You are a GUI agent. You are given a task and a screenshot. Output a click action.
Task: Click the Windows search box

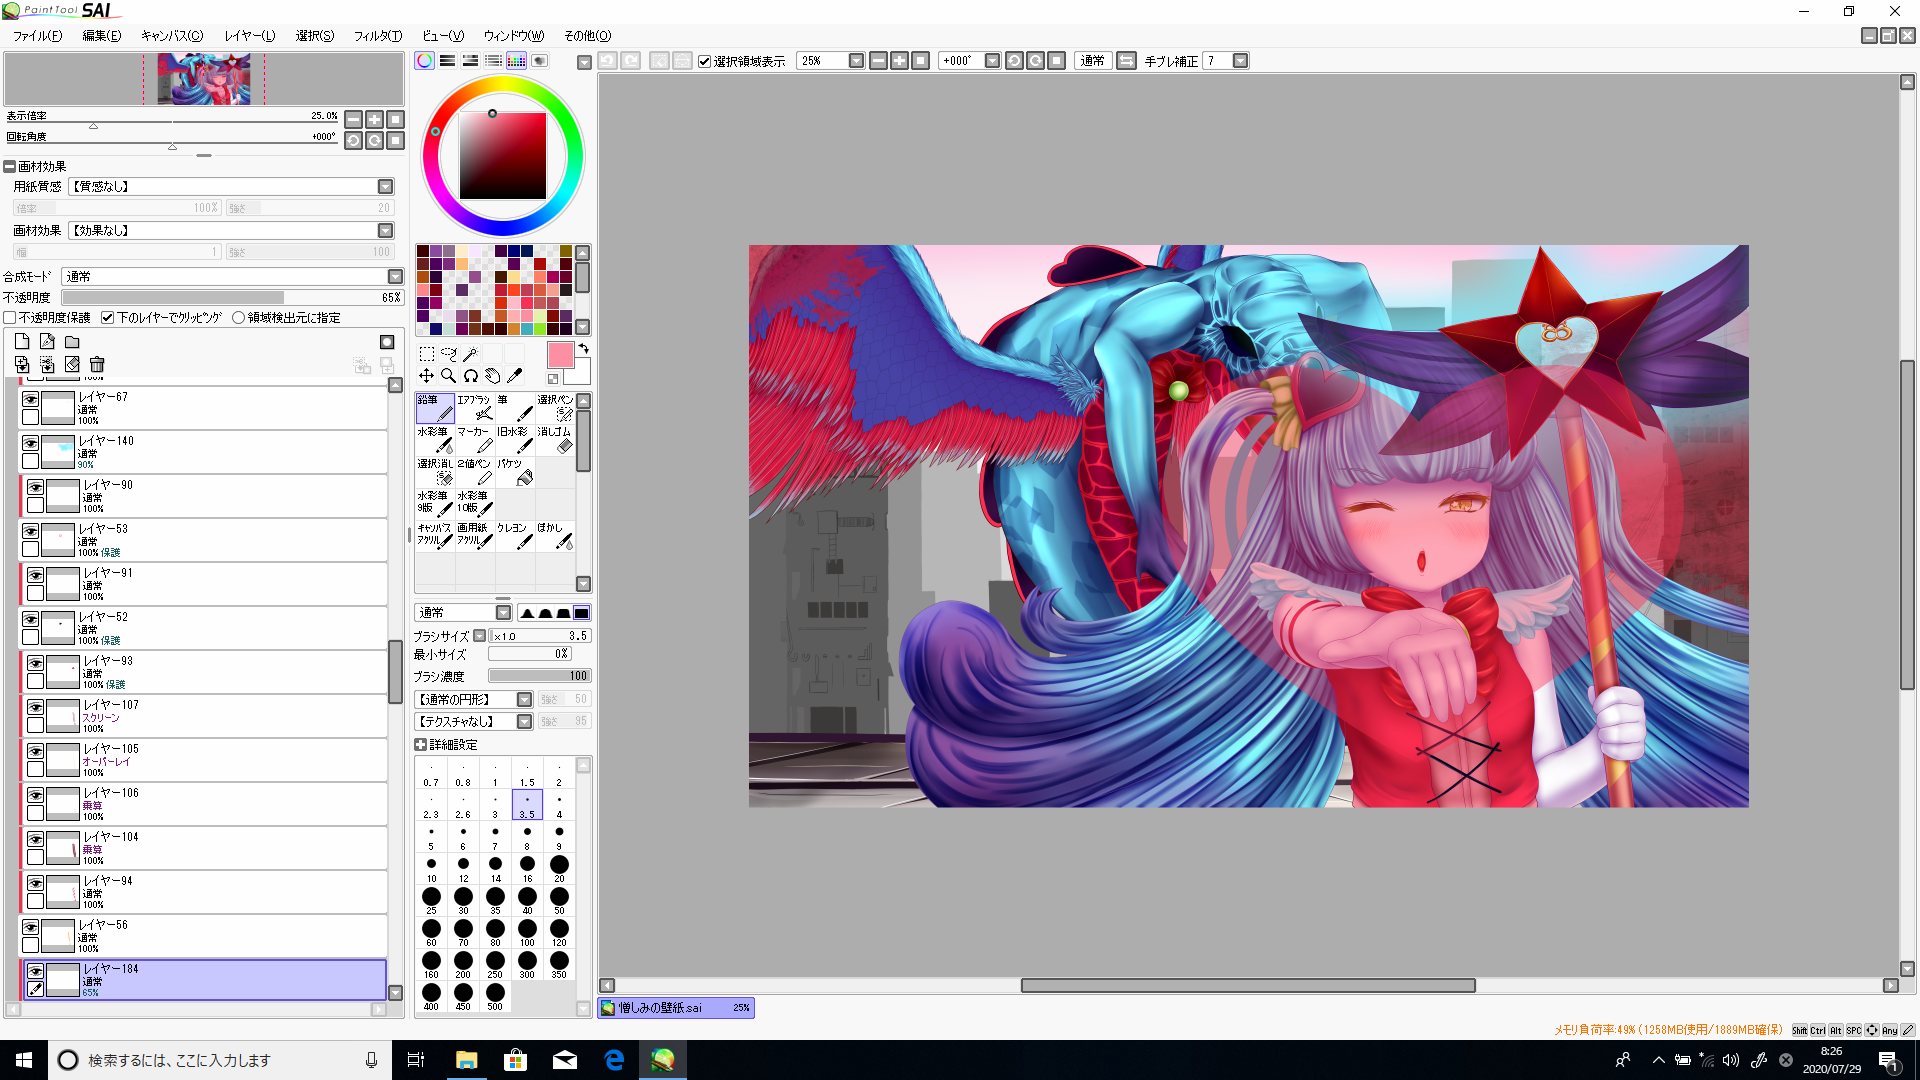[x=218, y=1060]
